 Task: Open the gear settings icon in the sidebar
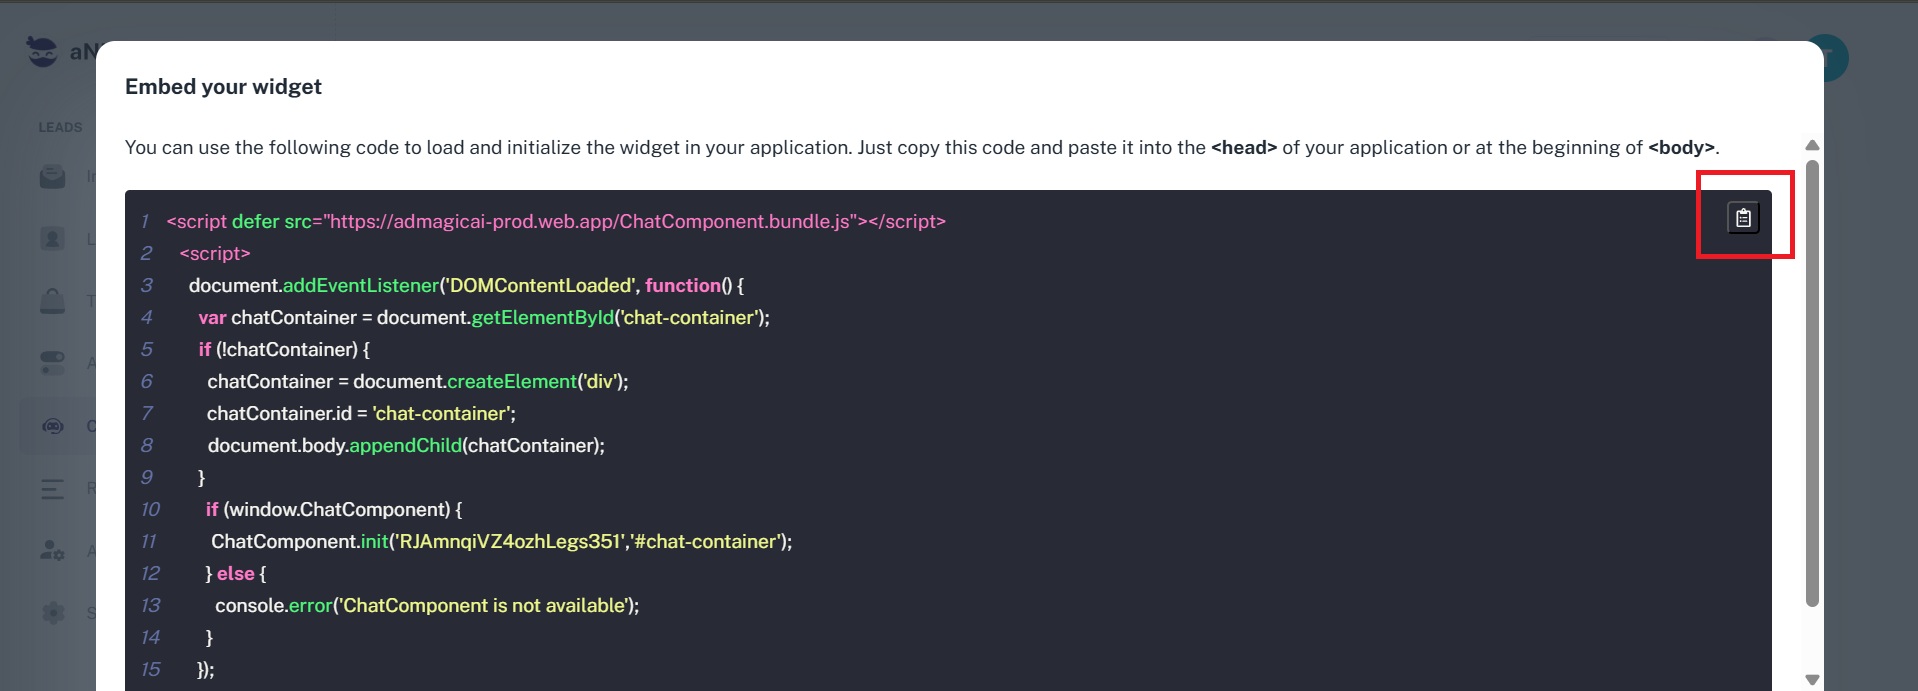coord(53,612)
